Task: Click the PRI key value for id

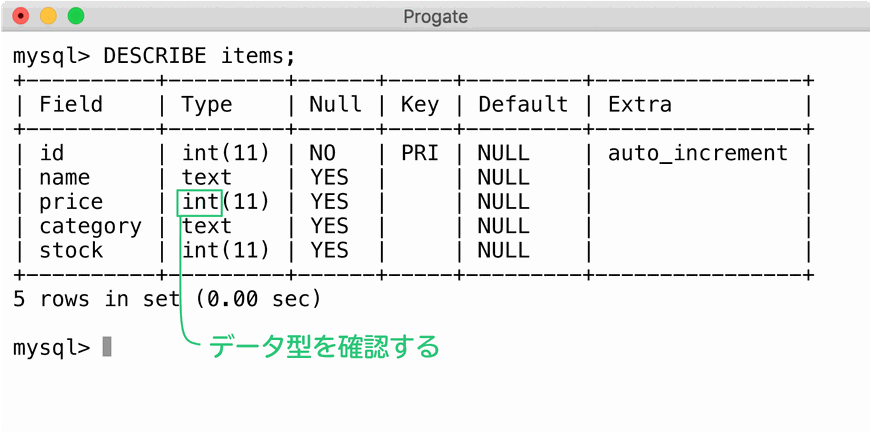Action: click(x=419, y=153)
